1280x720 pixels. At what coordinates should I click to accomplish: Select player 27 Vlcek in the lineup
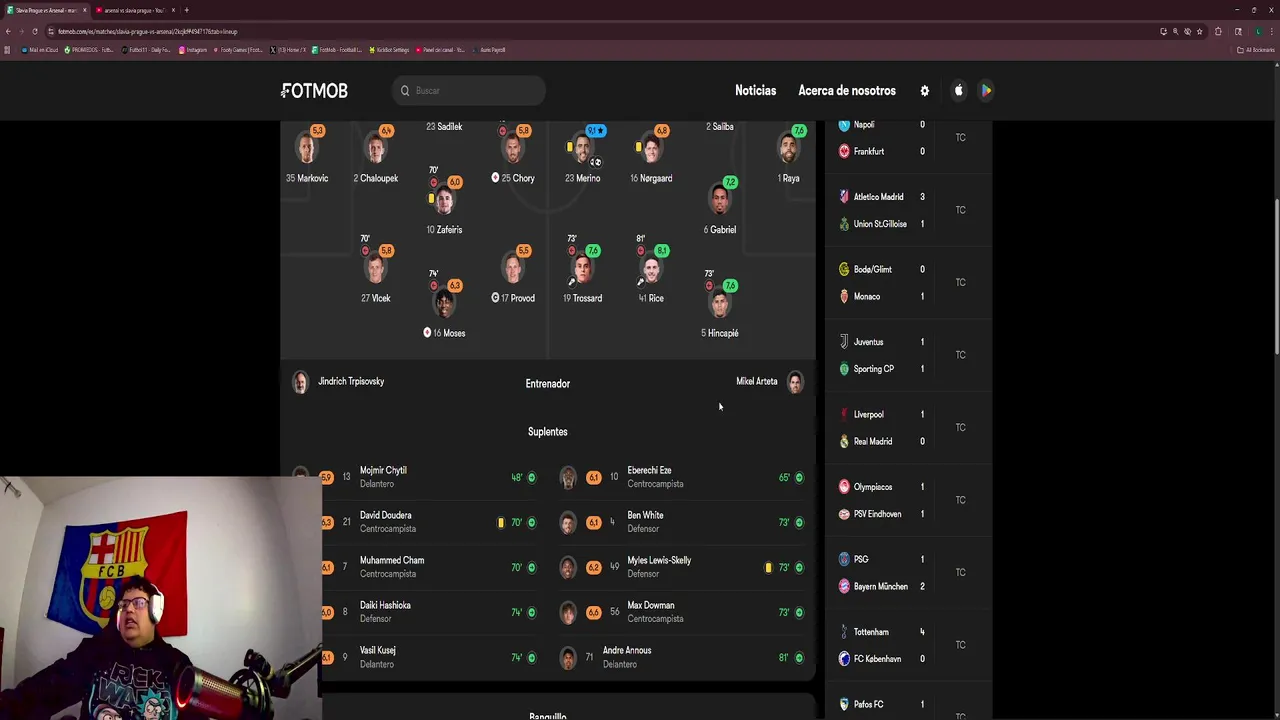[x=375, y=273]
